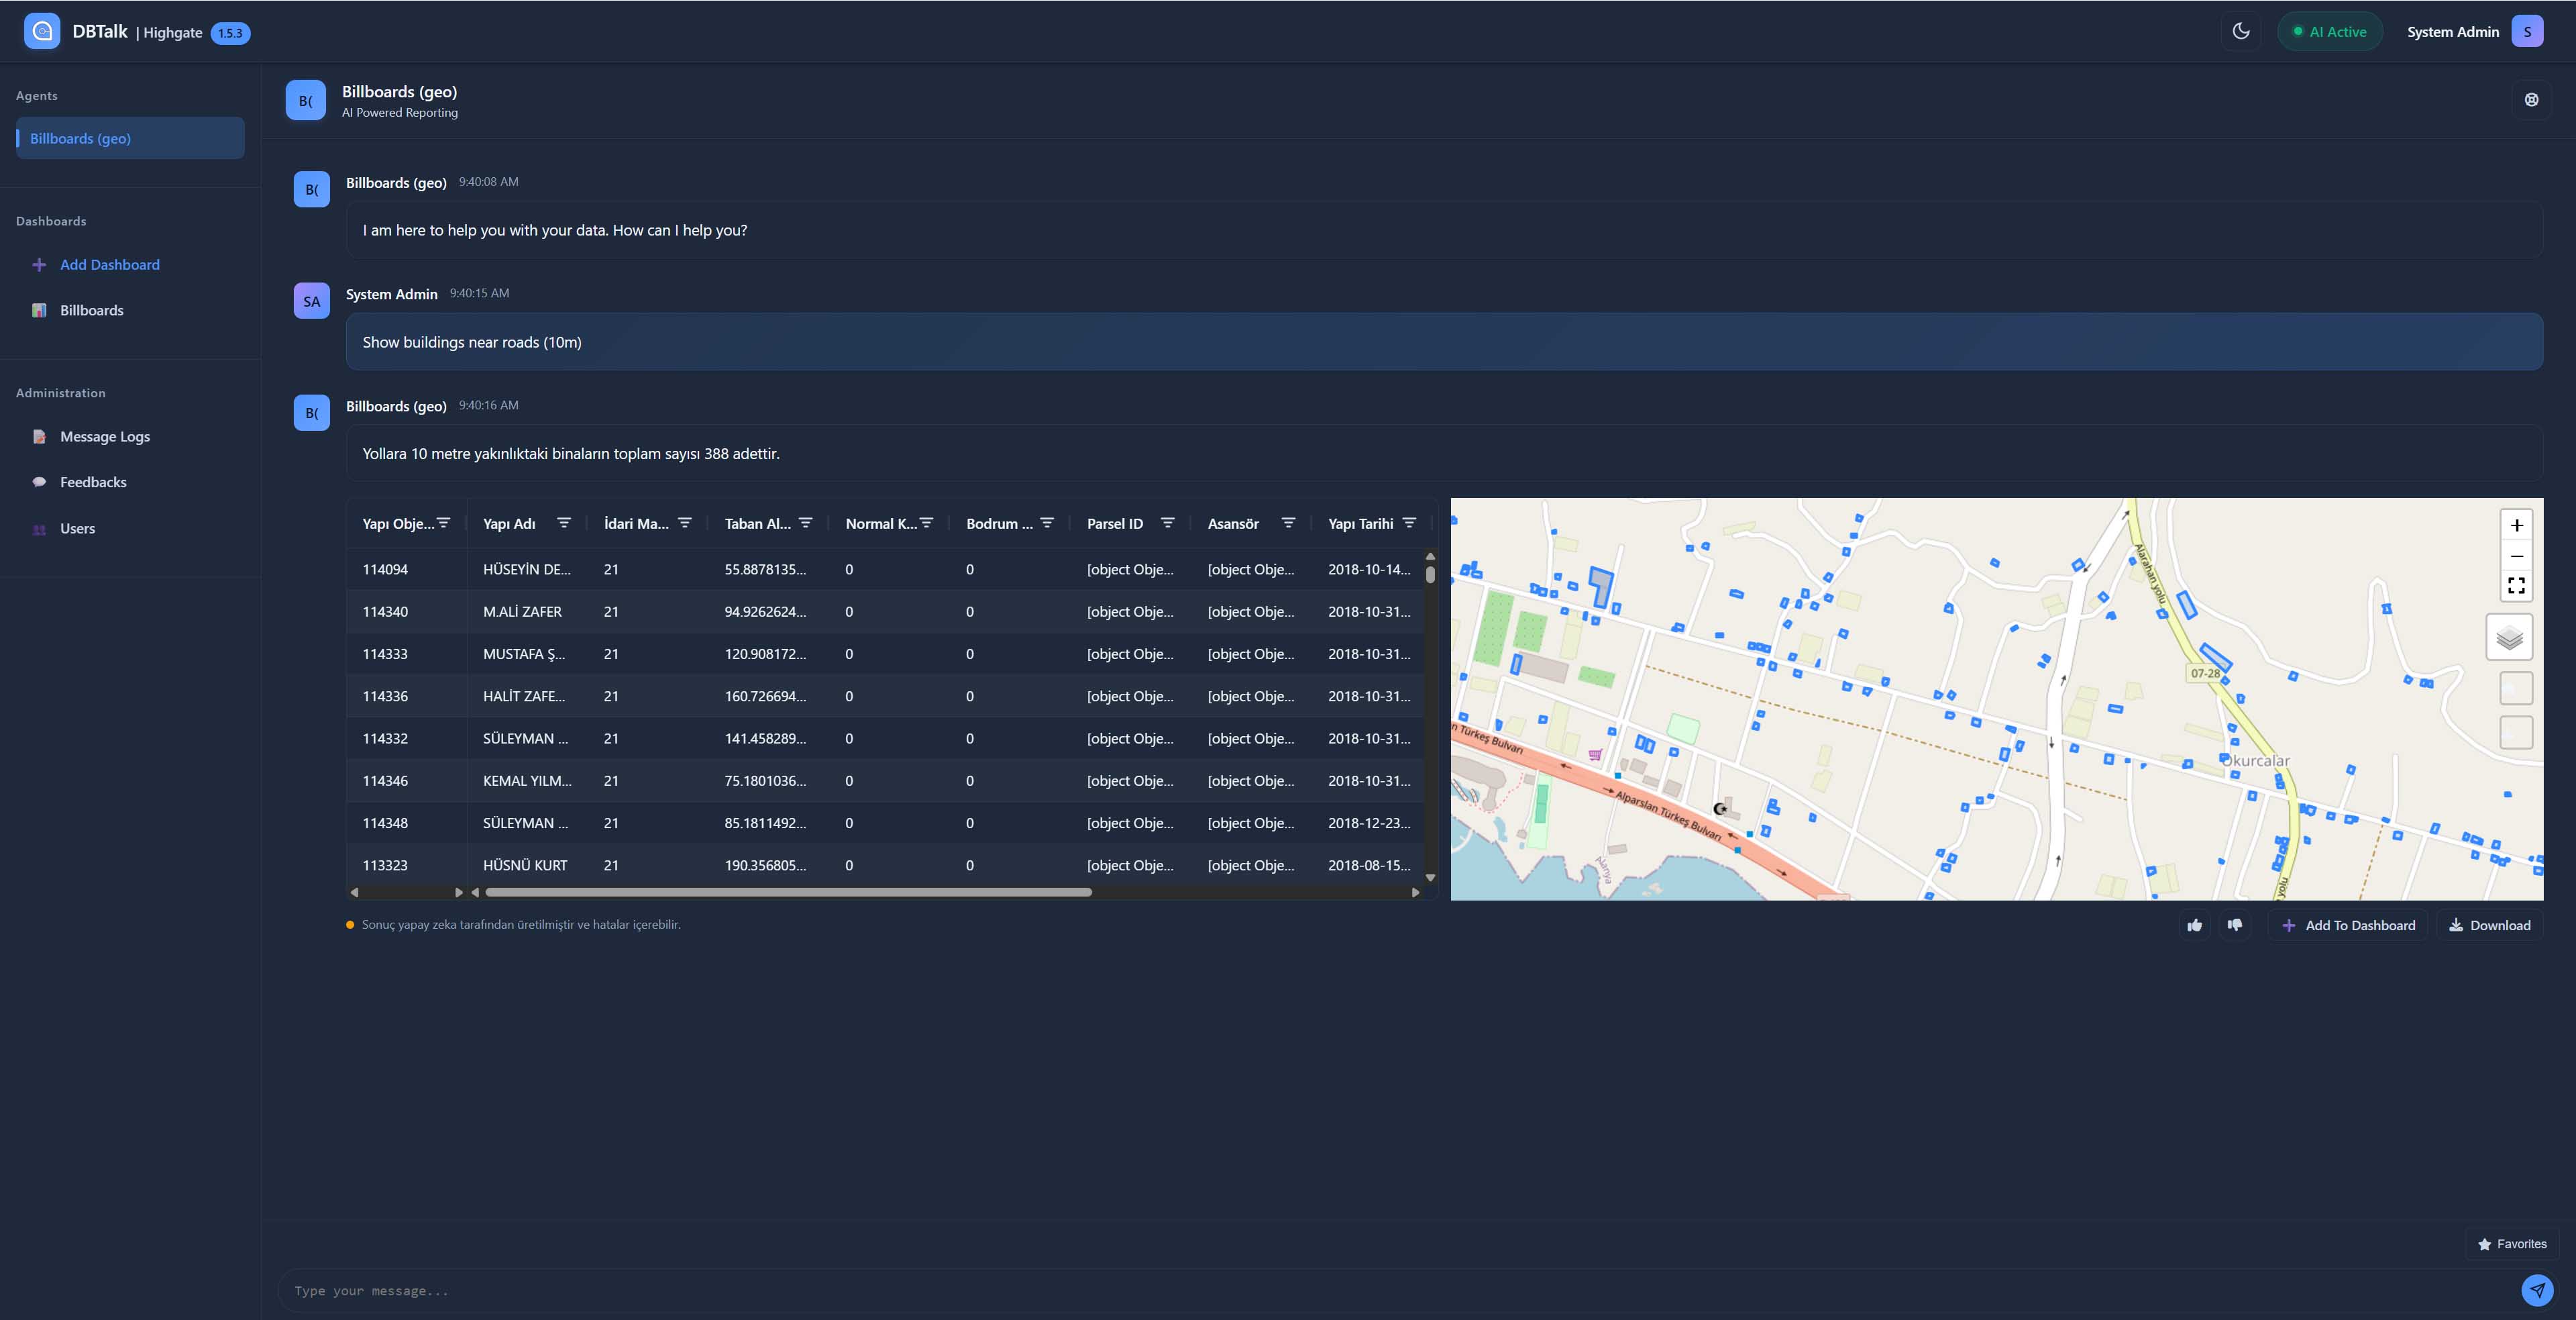Open filter menu for Yapı Tarihi column
The height and width of the screenshot is (1320, 2576).
1409,523
